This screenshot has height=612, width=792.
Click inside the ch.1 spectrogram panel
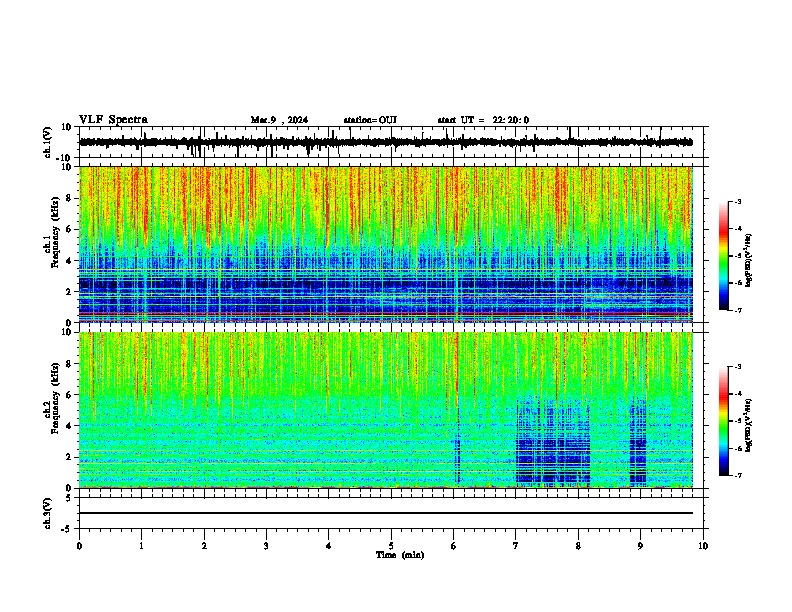point(386,244)
